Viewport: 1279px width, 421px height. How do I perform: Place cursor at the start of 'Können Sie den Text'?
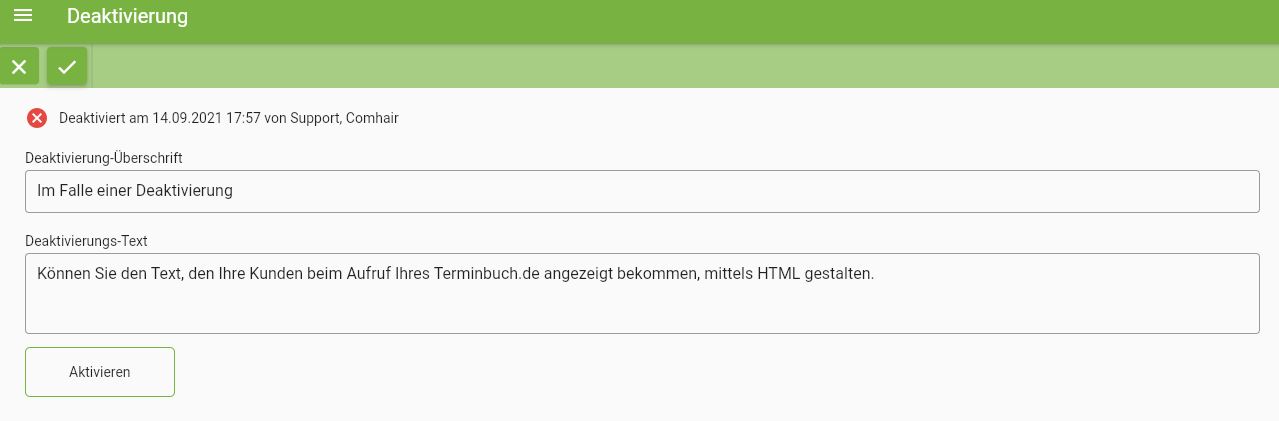pos(38,273)
